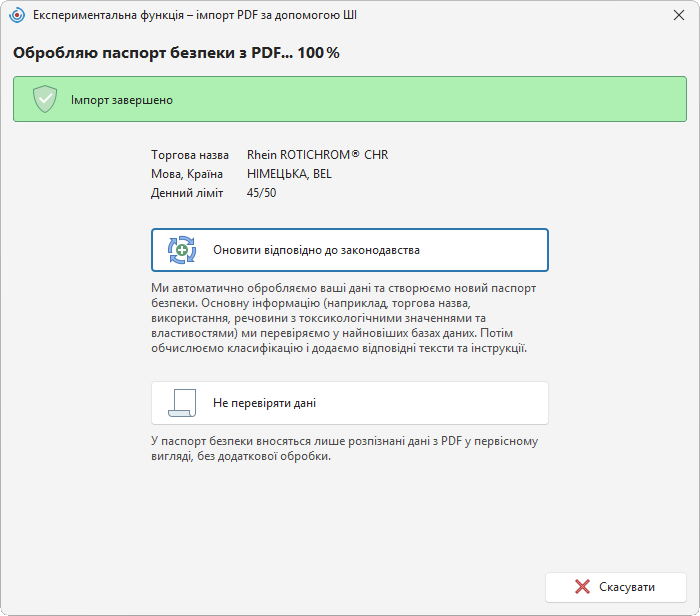Viewport: 700px width, 616px height.
Task: Close the PDF import dialog window
Action: 679,15
